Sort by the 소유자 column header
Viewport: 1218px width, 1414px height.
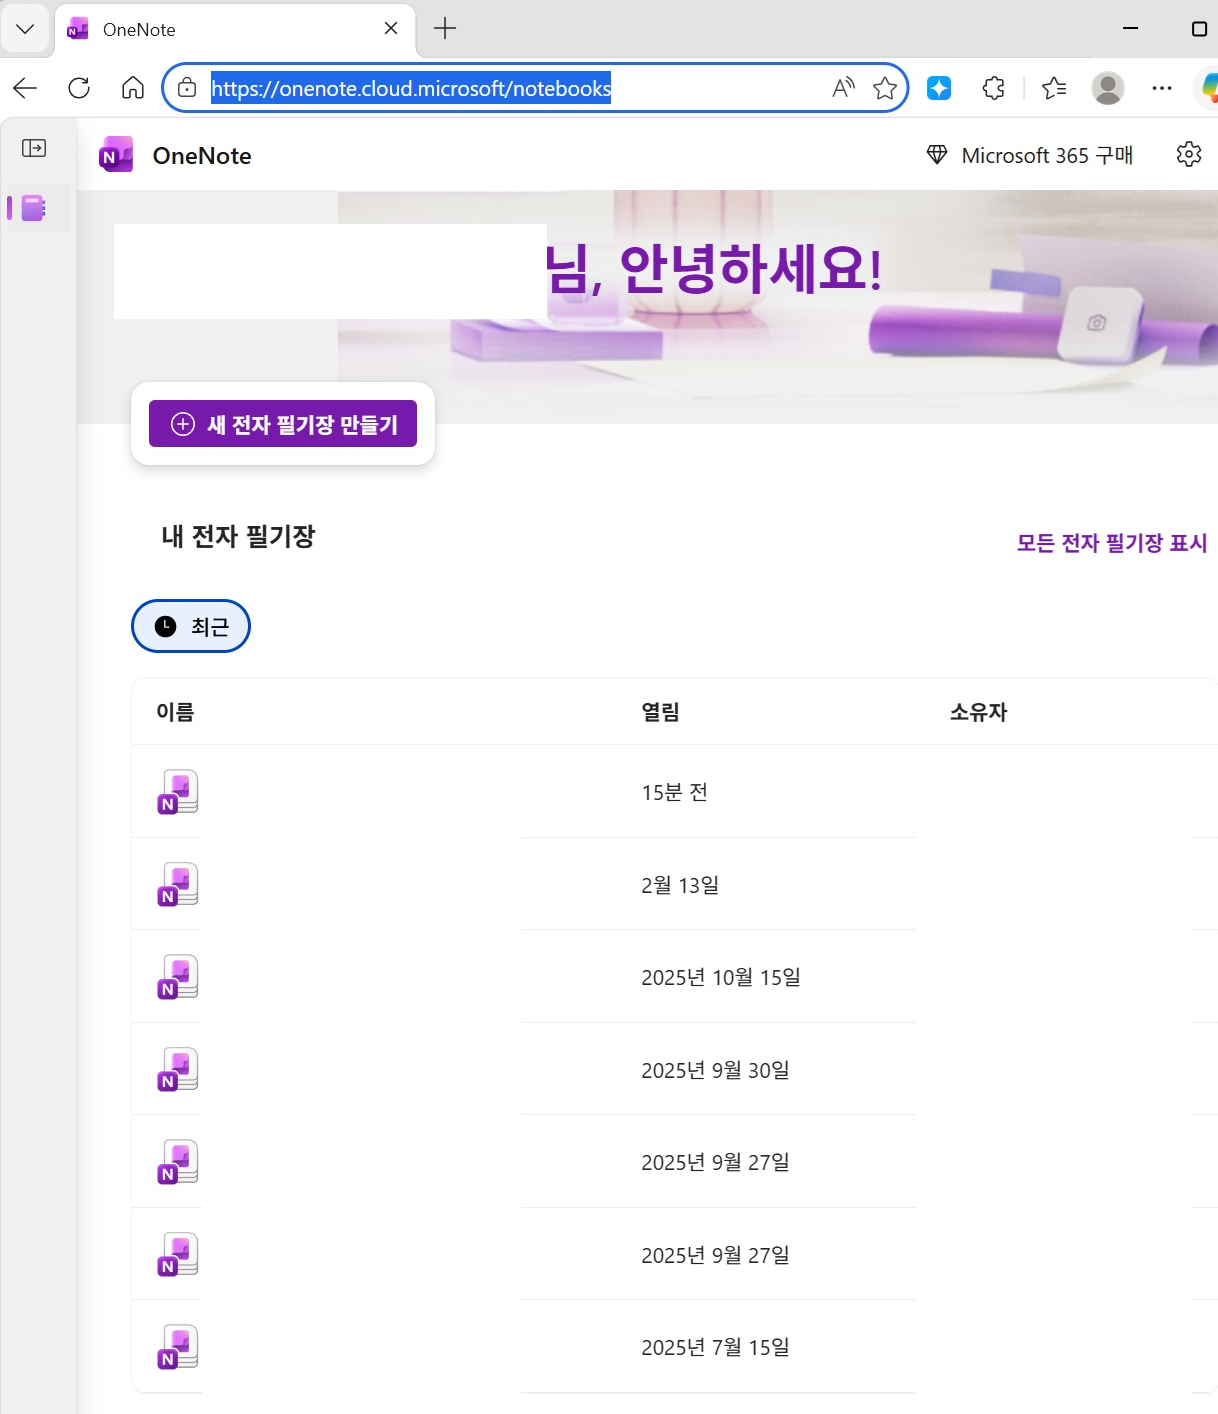[x=978, y=712]
